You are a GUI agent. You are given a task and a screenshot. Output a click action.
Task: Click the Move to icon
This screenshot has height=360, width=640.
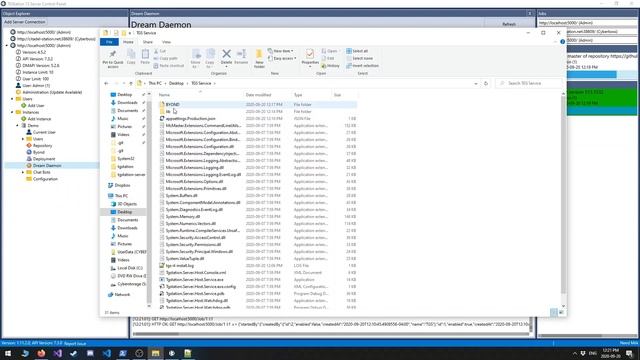point(196,55)
